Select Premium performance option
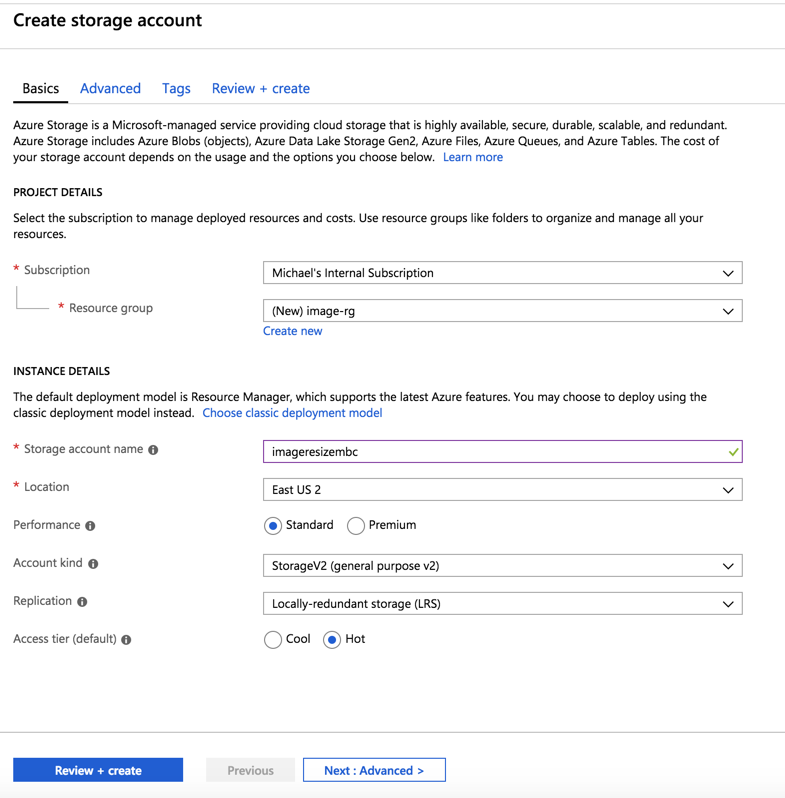This screenshot has width=785, height=798. [356, 526]
